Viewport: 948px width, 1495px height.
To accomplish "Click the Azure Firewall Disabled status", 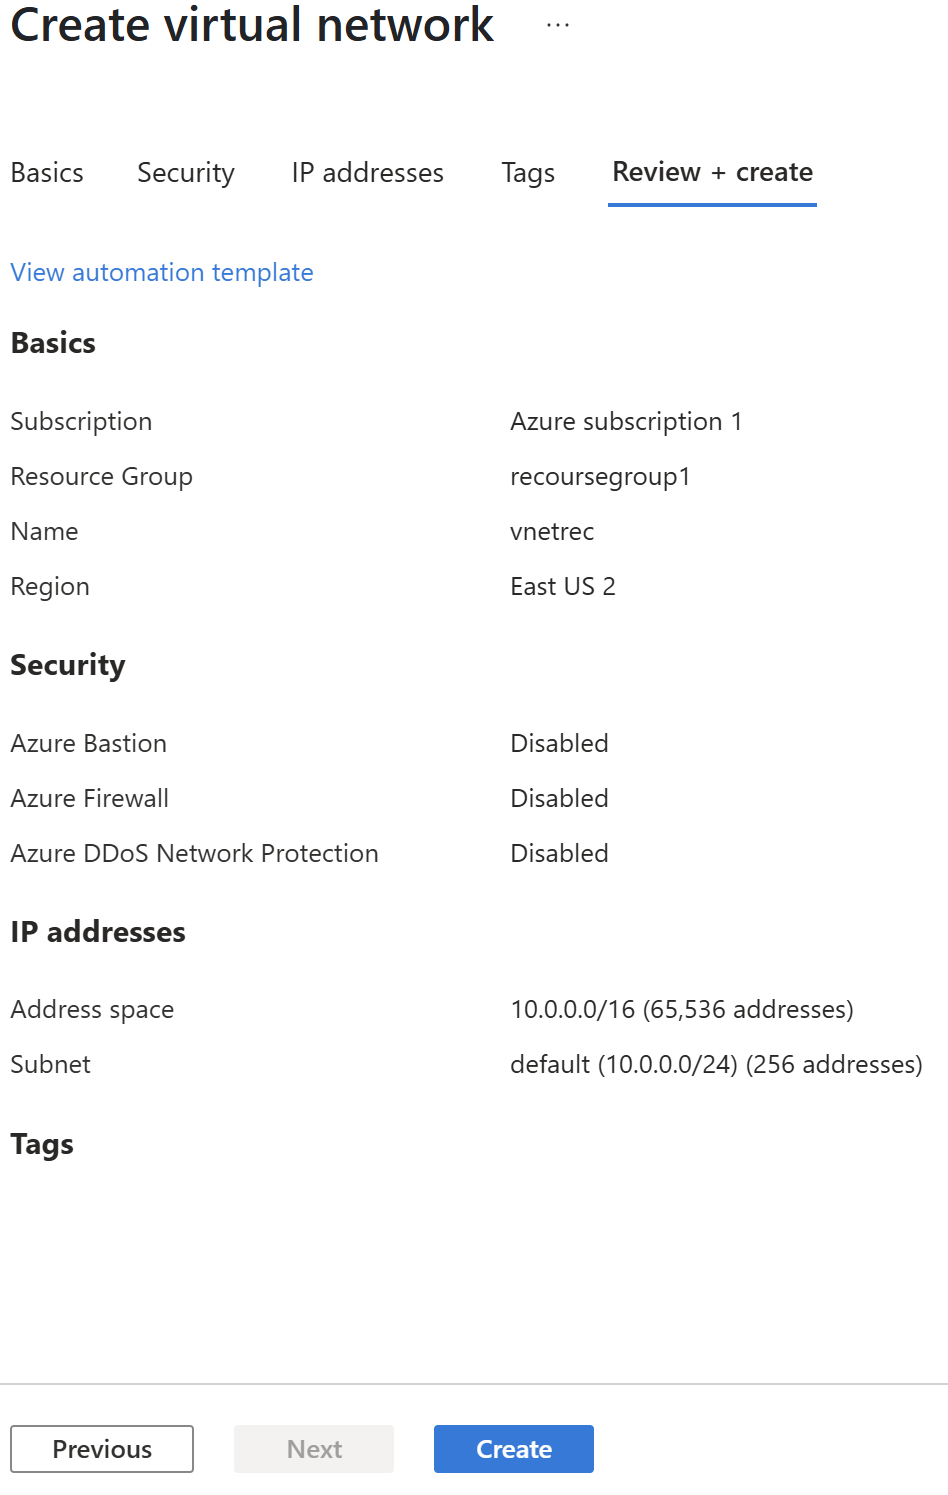I will tap(559, 797).
